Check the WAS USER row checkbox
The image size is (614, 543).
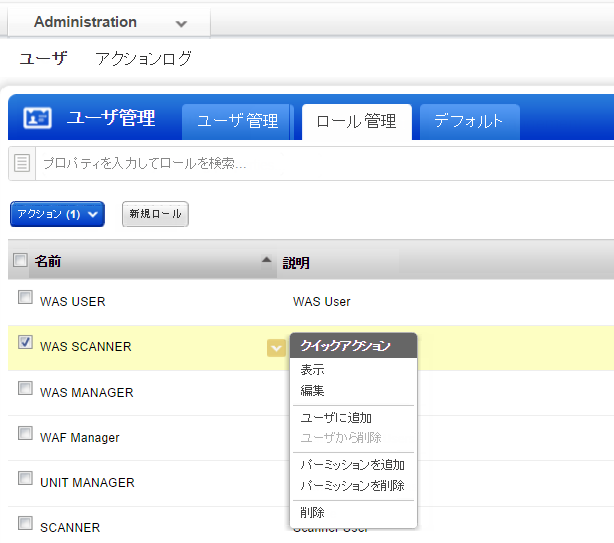coord(25,297)
